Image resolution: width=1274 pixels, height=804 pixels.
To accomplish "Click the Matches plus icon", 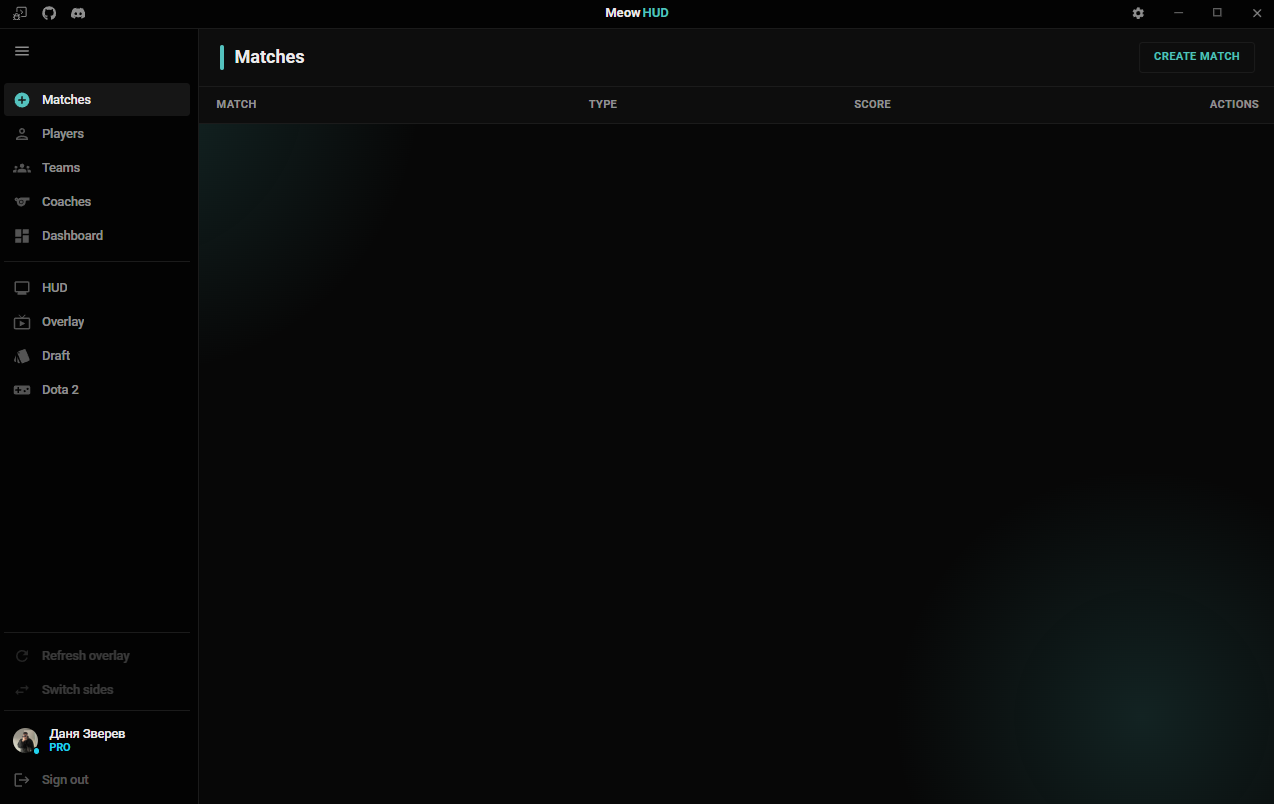I will (x=22, y=100).
